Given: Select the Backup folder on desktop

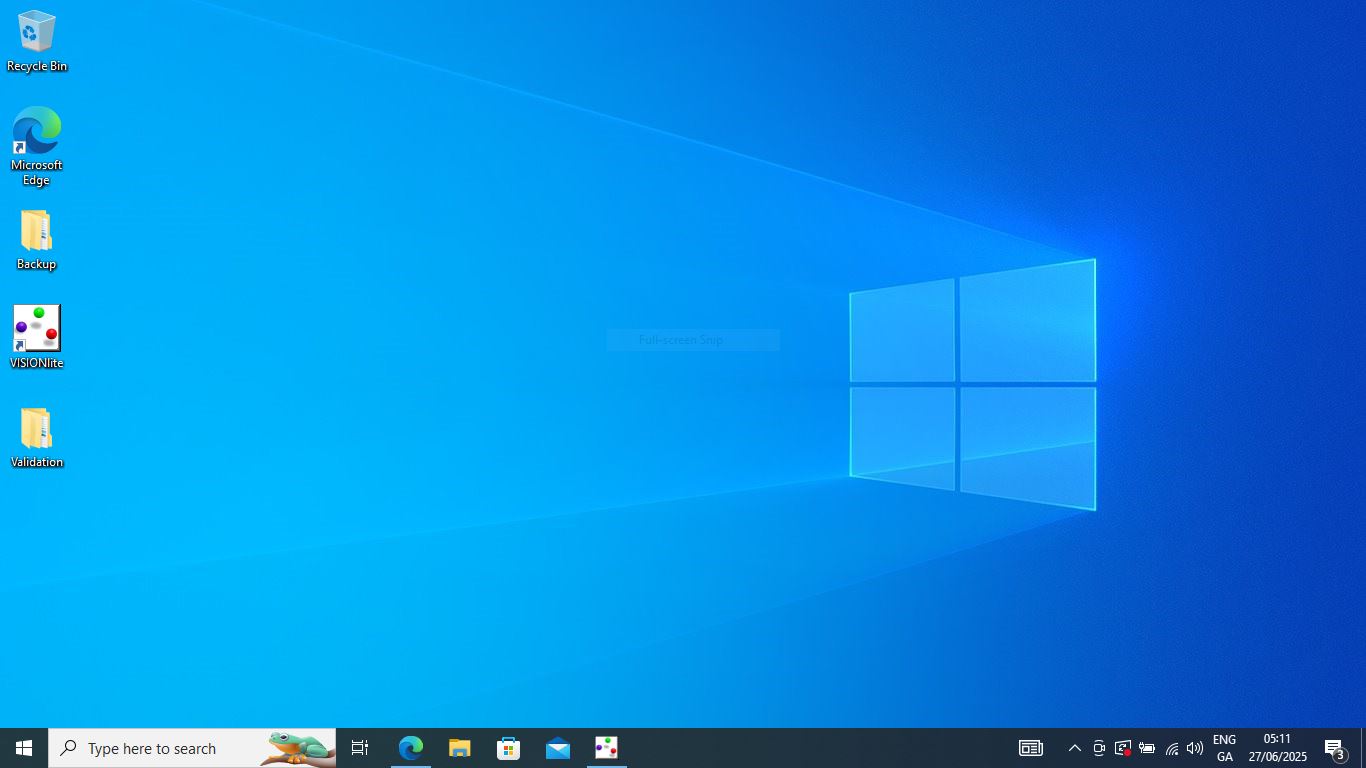Looking at the screenshot, I should point(36,240).
